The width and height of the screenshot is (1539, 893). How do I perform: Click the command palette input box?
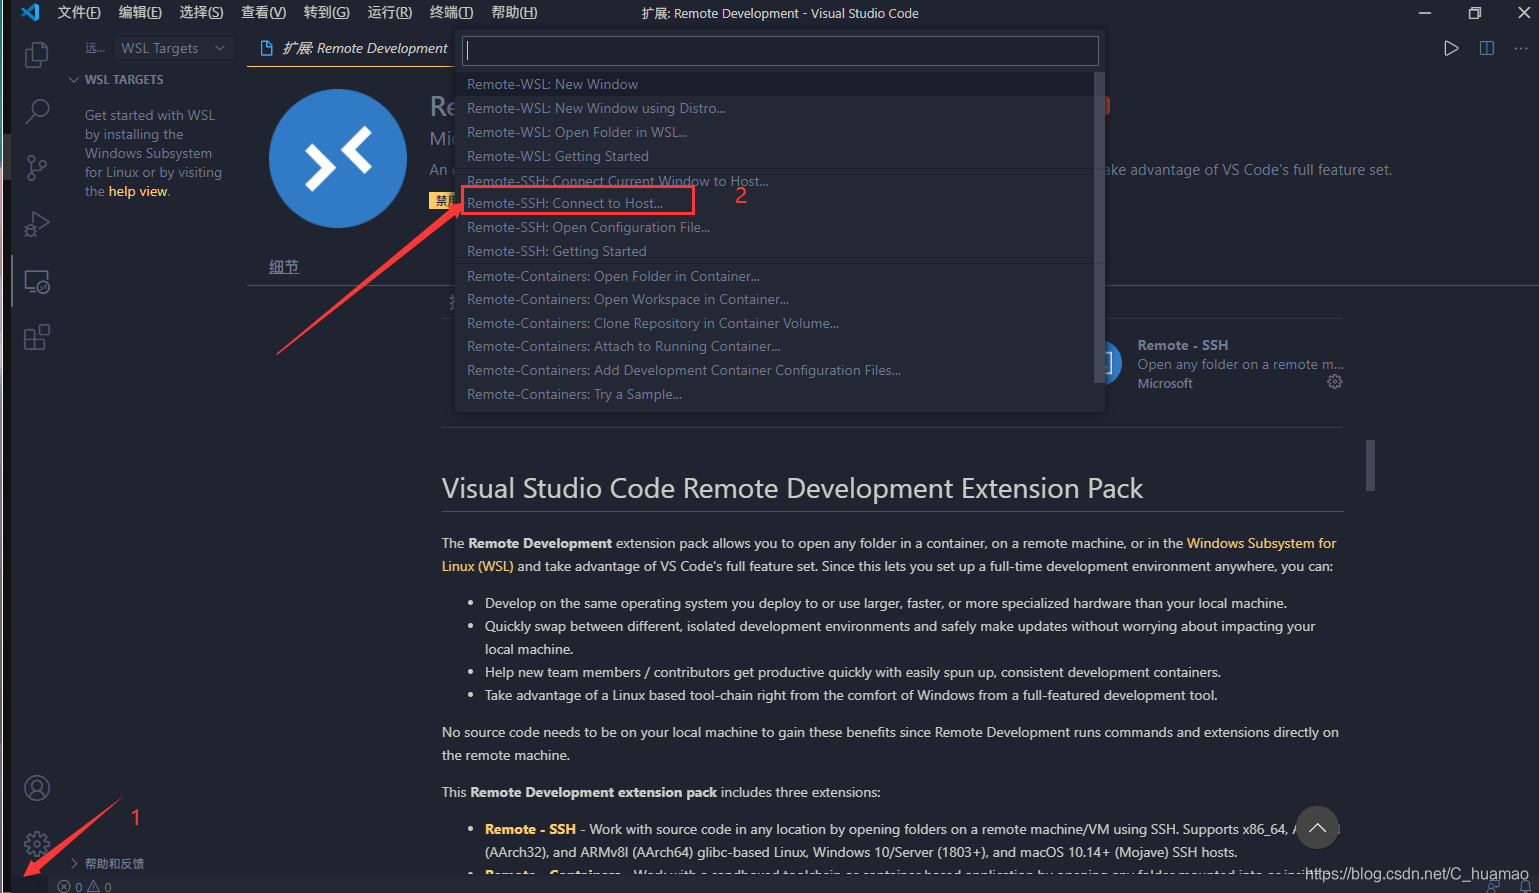point(780,51)
